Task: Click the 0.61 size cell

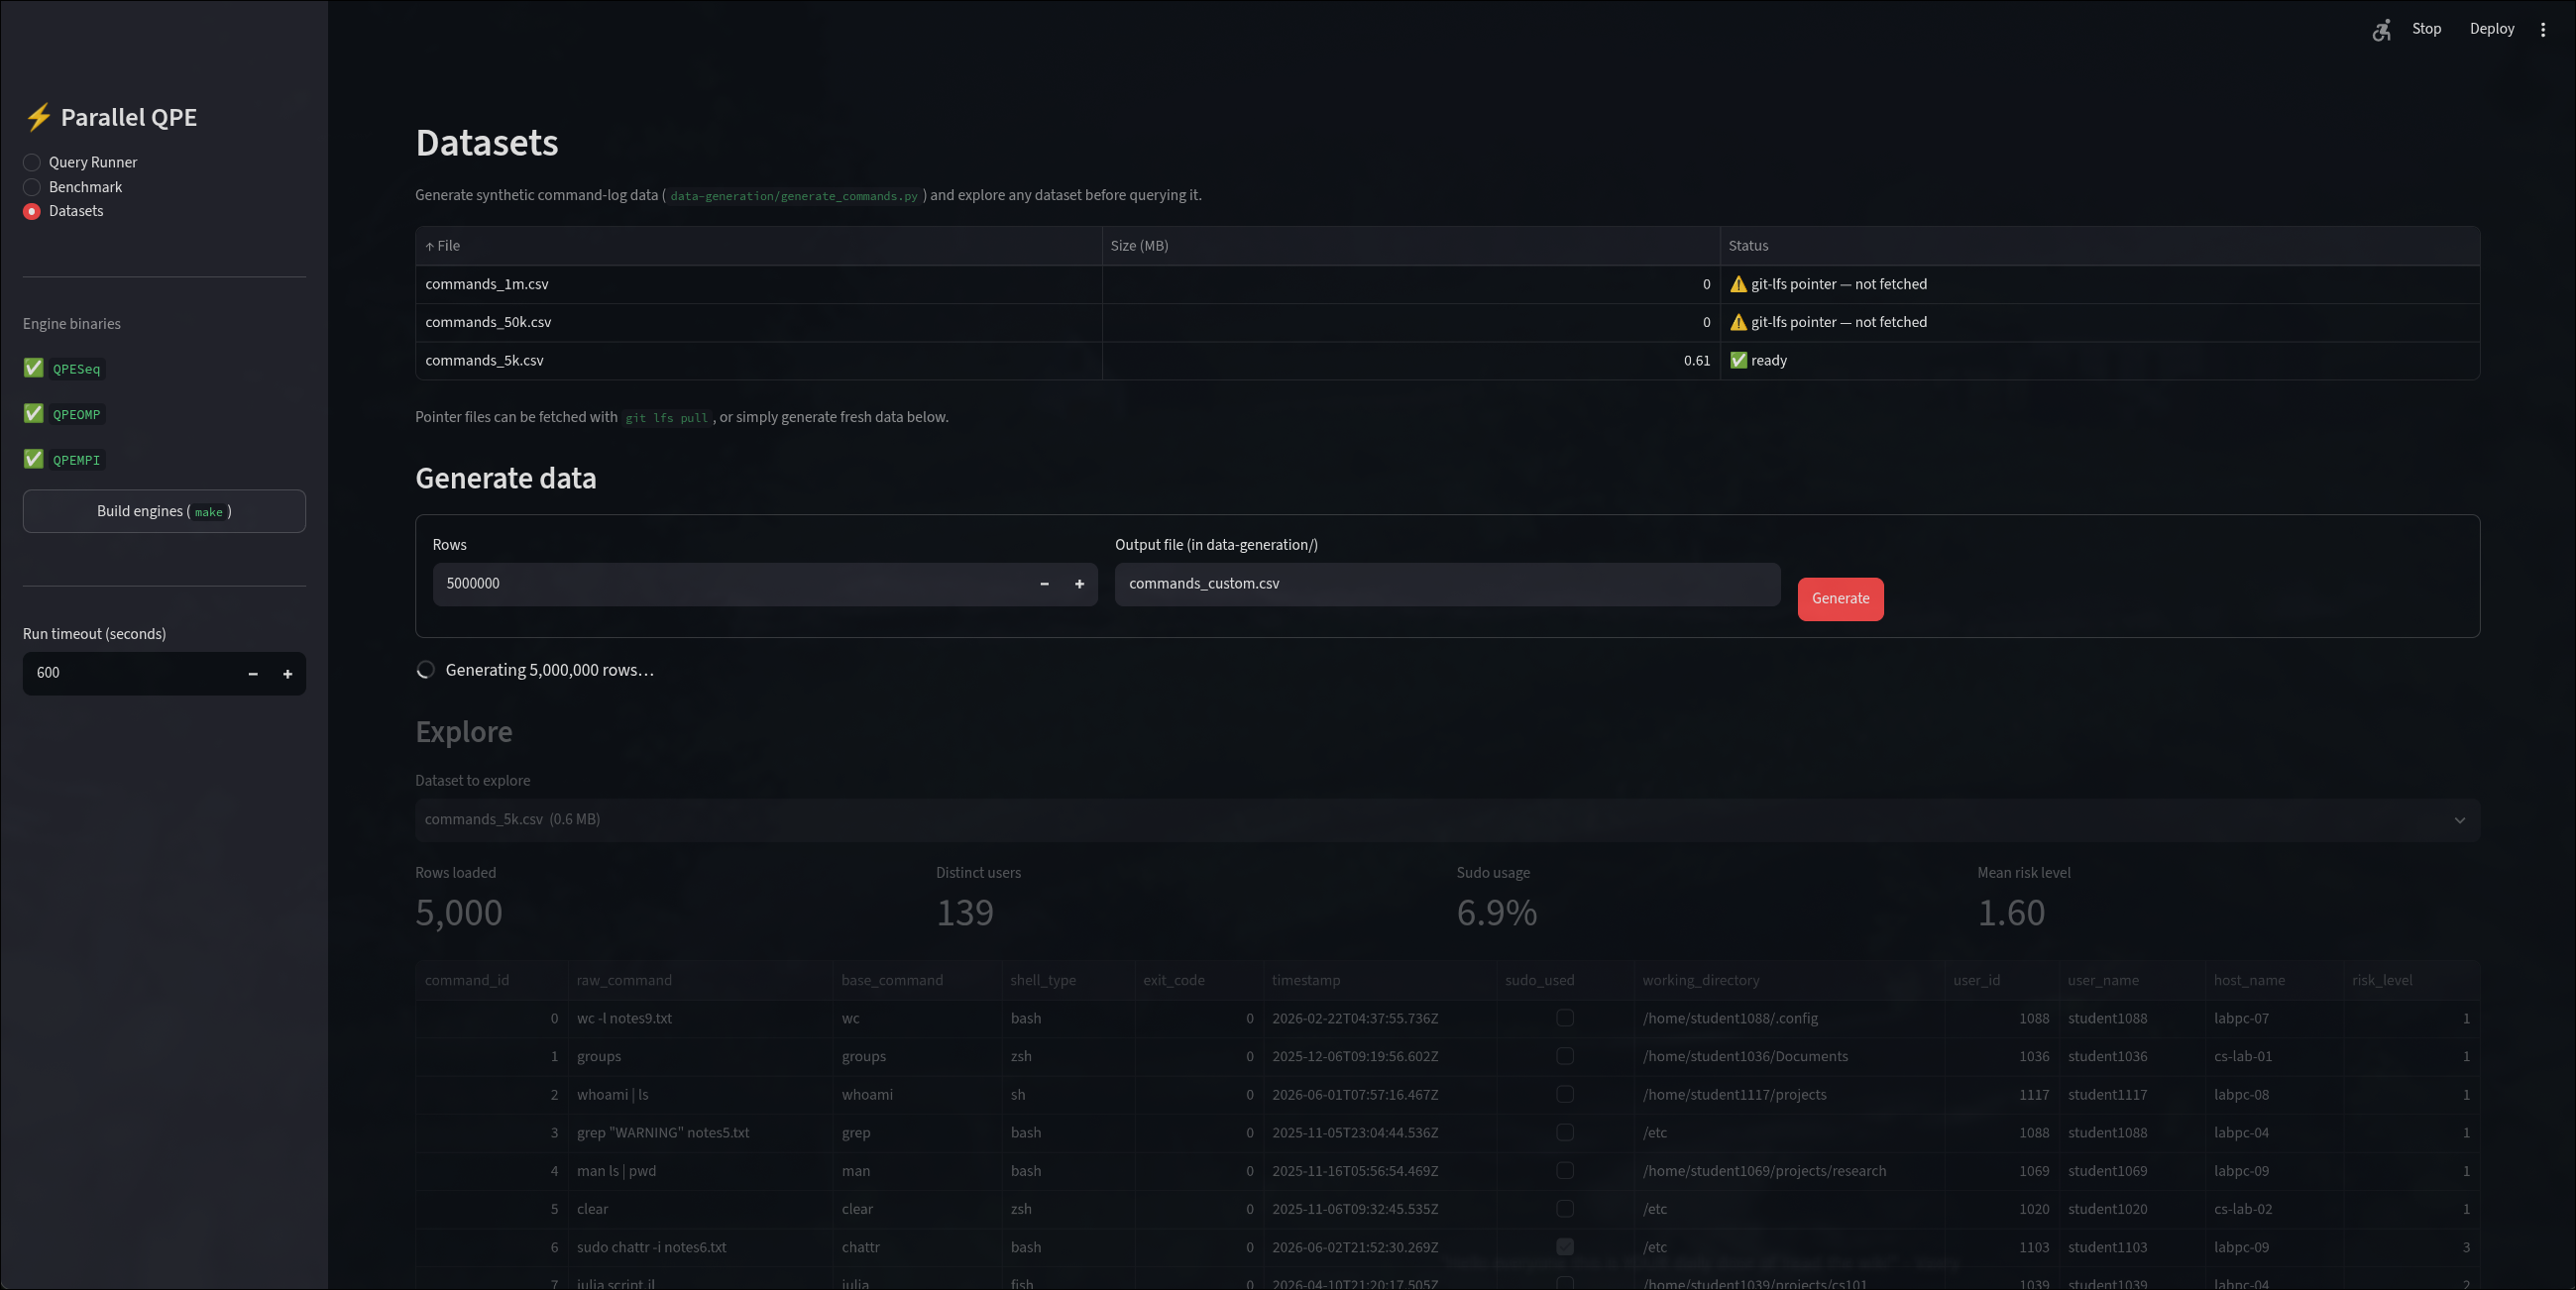Action: pyautogui.click(x=1411, y=360)
